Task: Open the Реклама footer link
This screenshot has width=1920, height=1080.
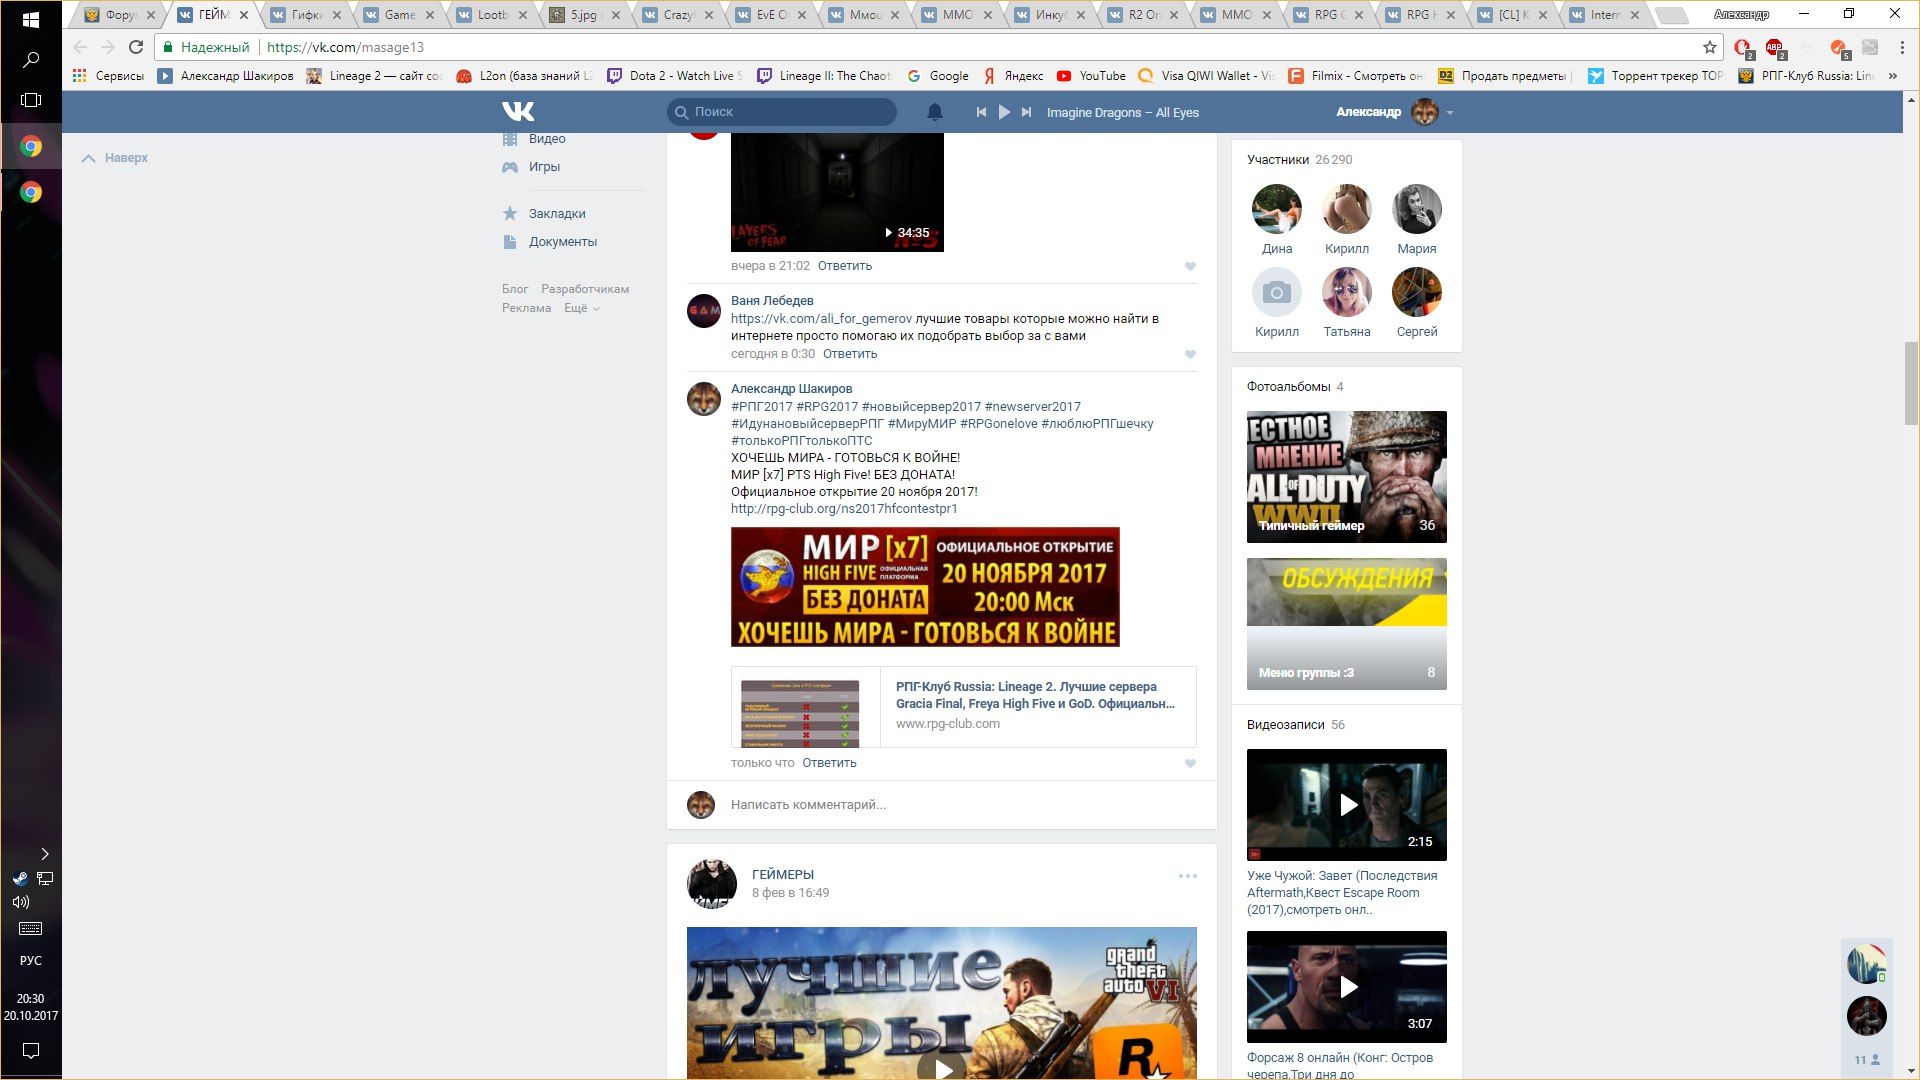Action: pyautogui.click(x=526, y=308)
